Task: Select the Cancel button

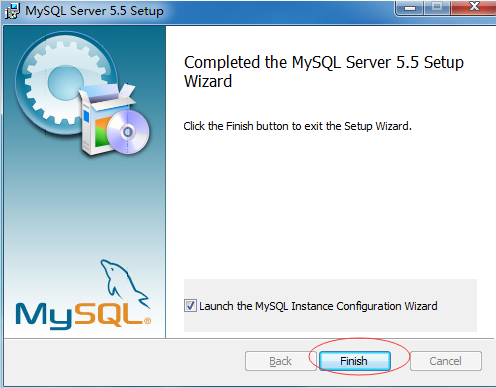Action: pyautogui.click(x=446, y=361)
